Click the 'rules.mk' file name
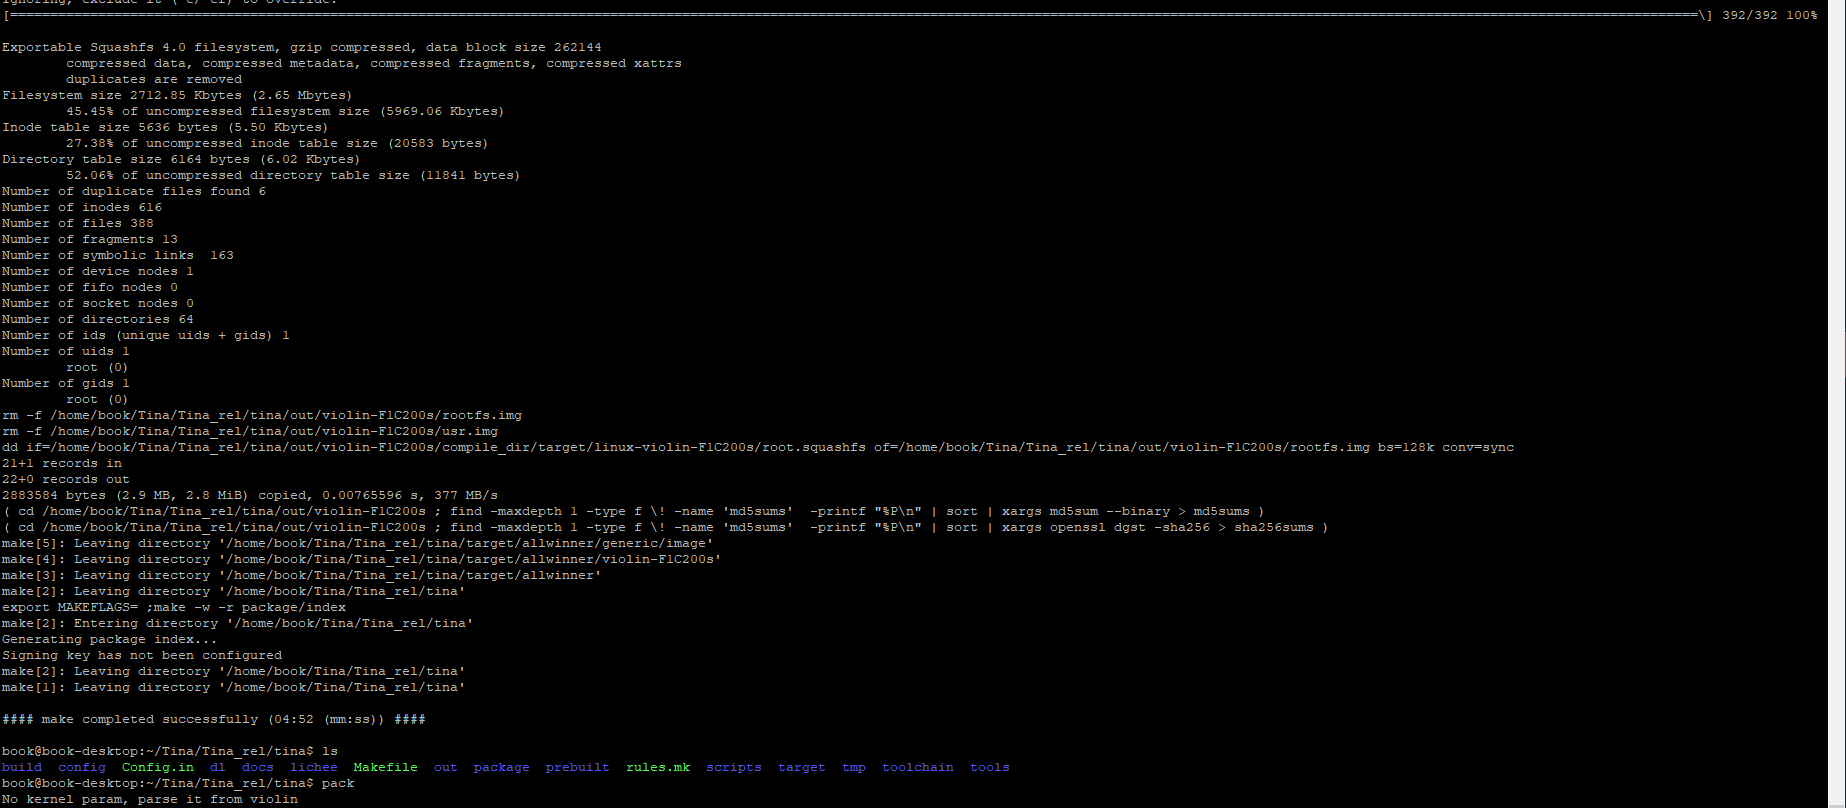This screenshot has height=808, width=1846. [658, 767]
